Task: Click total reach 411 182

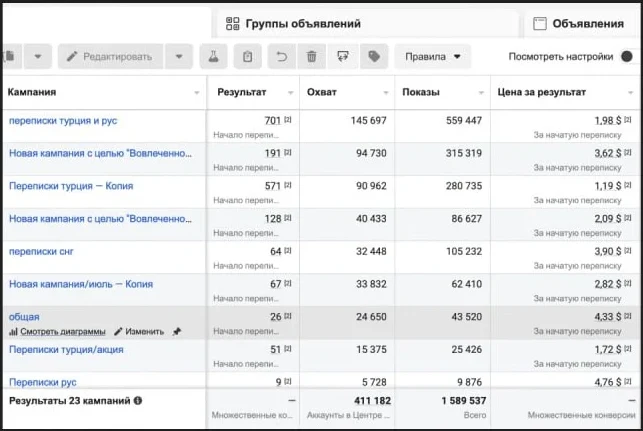Action: point(372,401)
